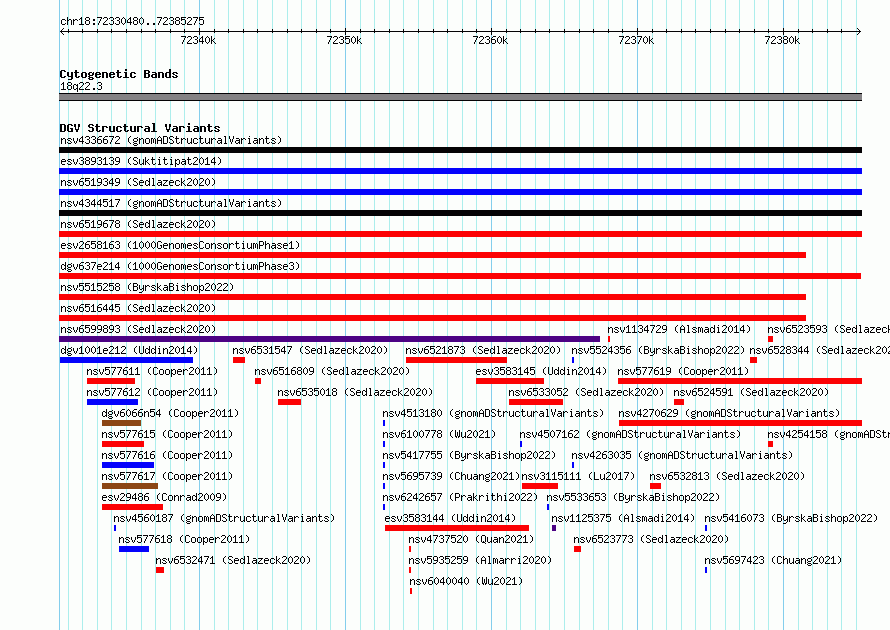
Task: Select nsv4737520 Quan2021 label
Action: pyautogui.click(x=471, y=539)
